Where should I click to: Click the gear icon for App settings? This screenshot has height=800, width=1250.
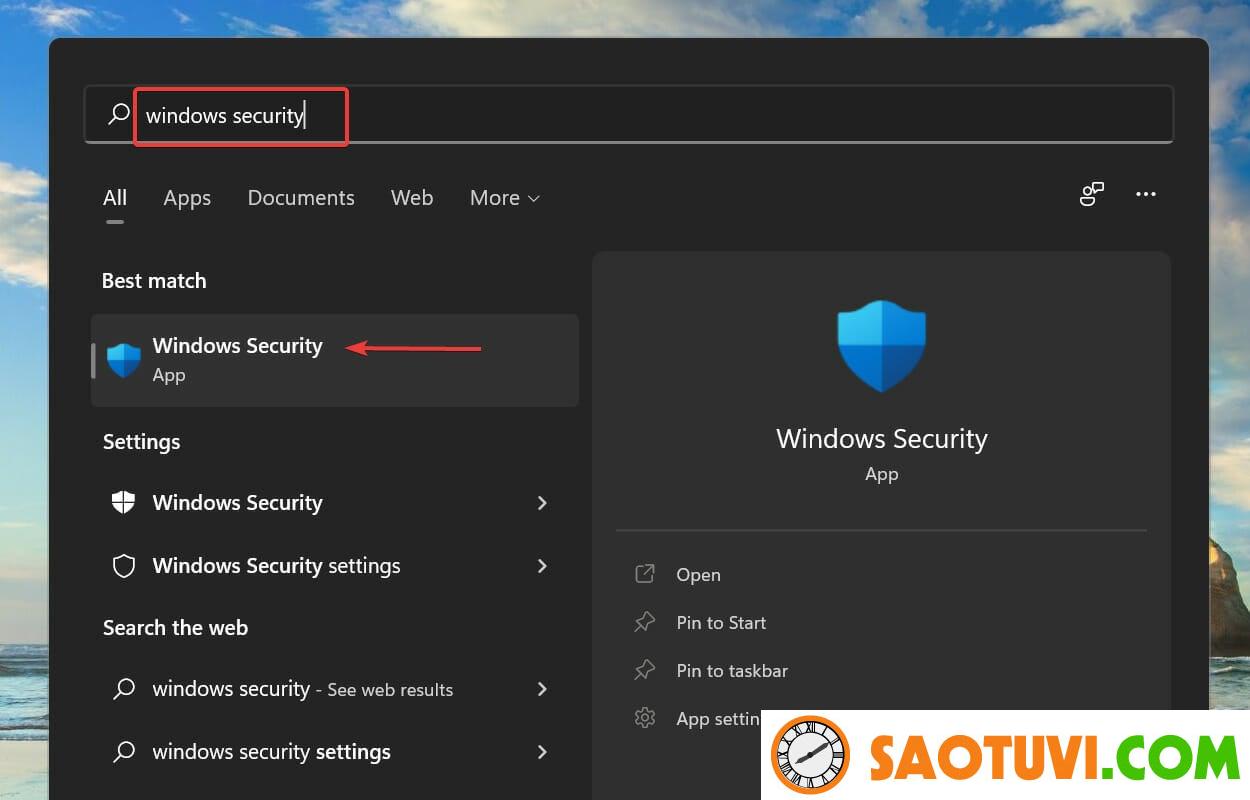tap(645, 718)
